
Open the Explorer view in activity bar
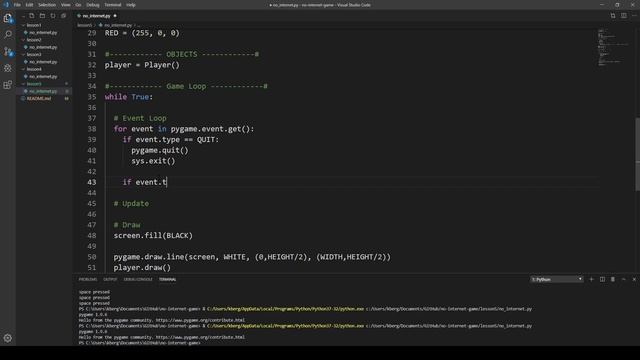pyautogui.click(x=8, y=18)
